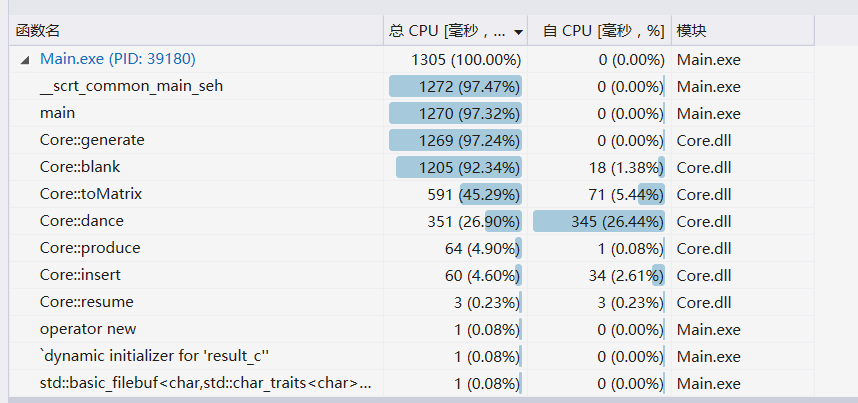This screenshot has height=403, width=858.
Task: Select the Core::dance function row
Action: [x=411, y=221]
